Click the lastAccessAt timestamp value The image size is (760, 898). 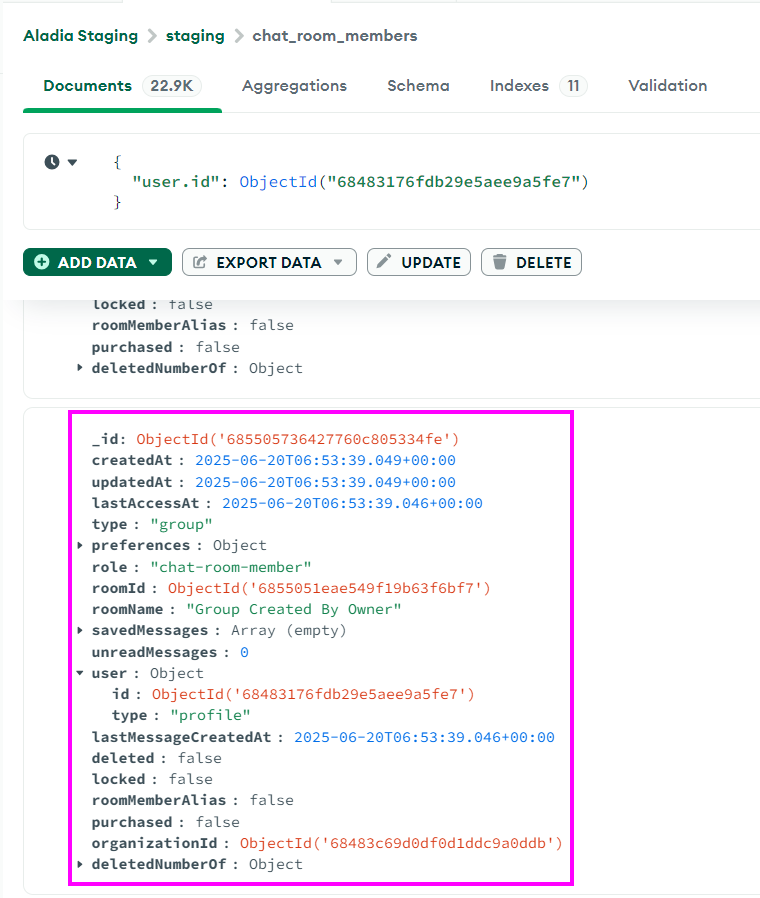pos(352,503)
